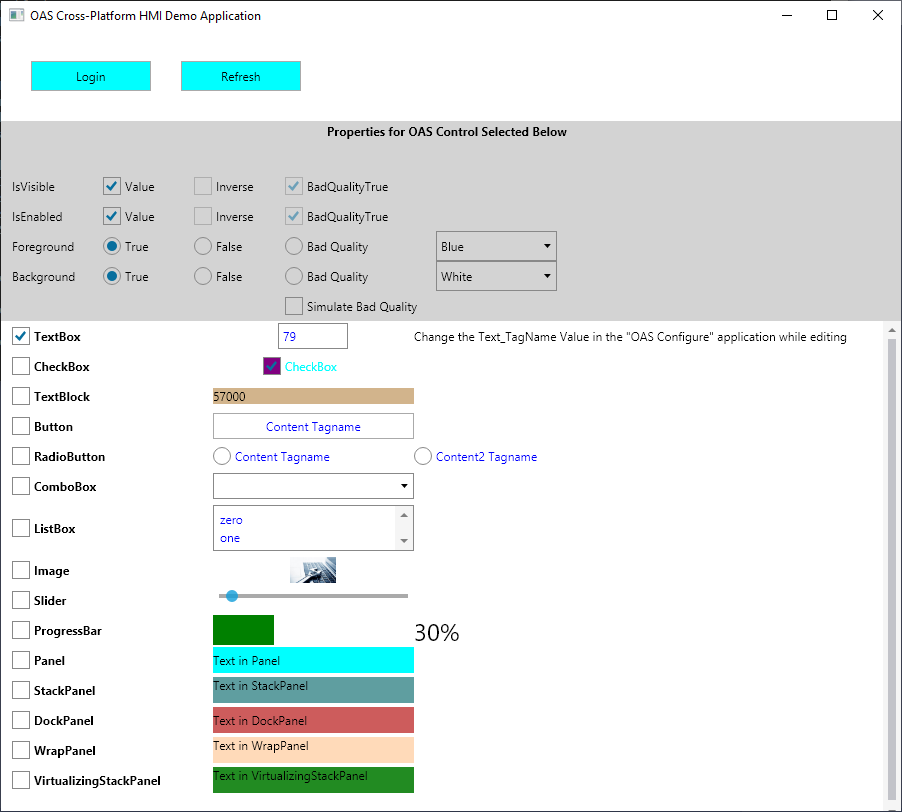Click the list box scroll down arrow
The height and width of the screenshot is (812, 902).
pos(404,541)
